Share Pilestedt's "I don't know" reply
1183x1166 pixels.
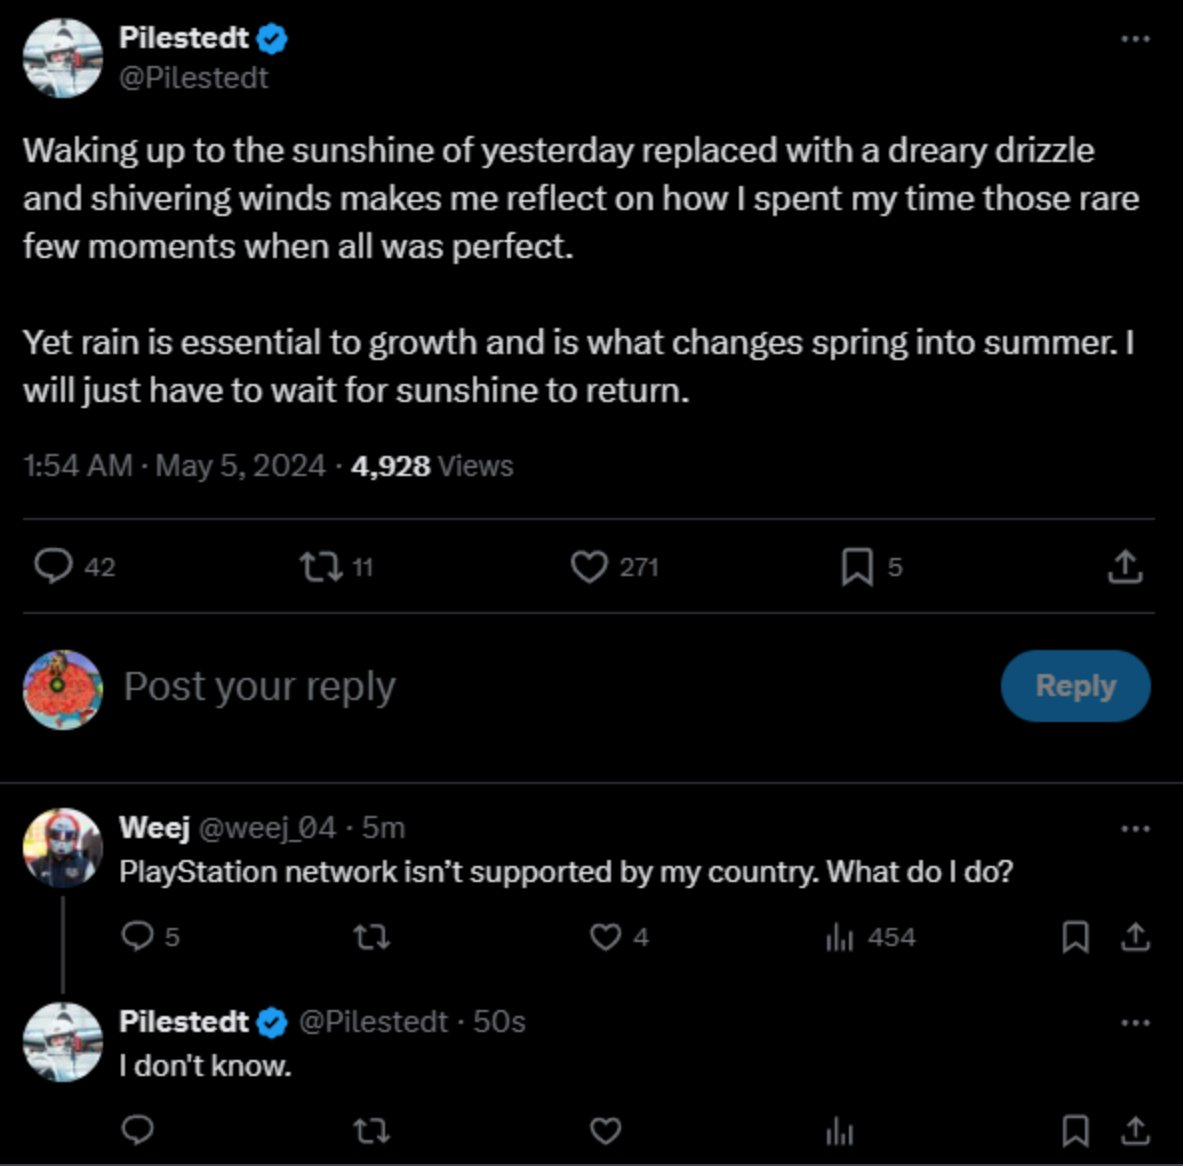point(1135,1131)
